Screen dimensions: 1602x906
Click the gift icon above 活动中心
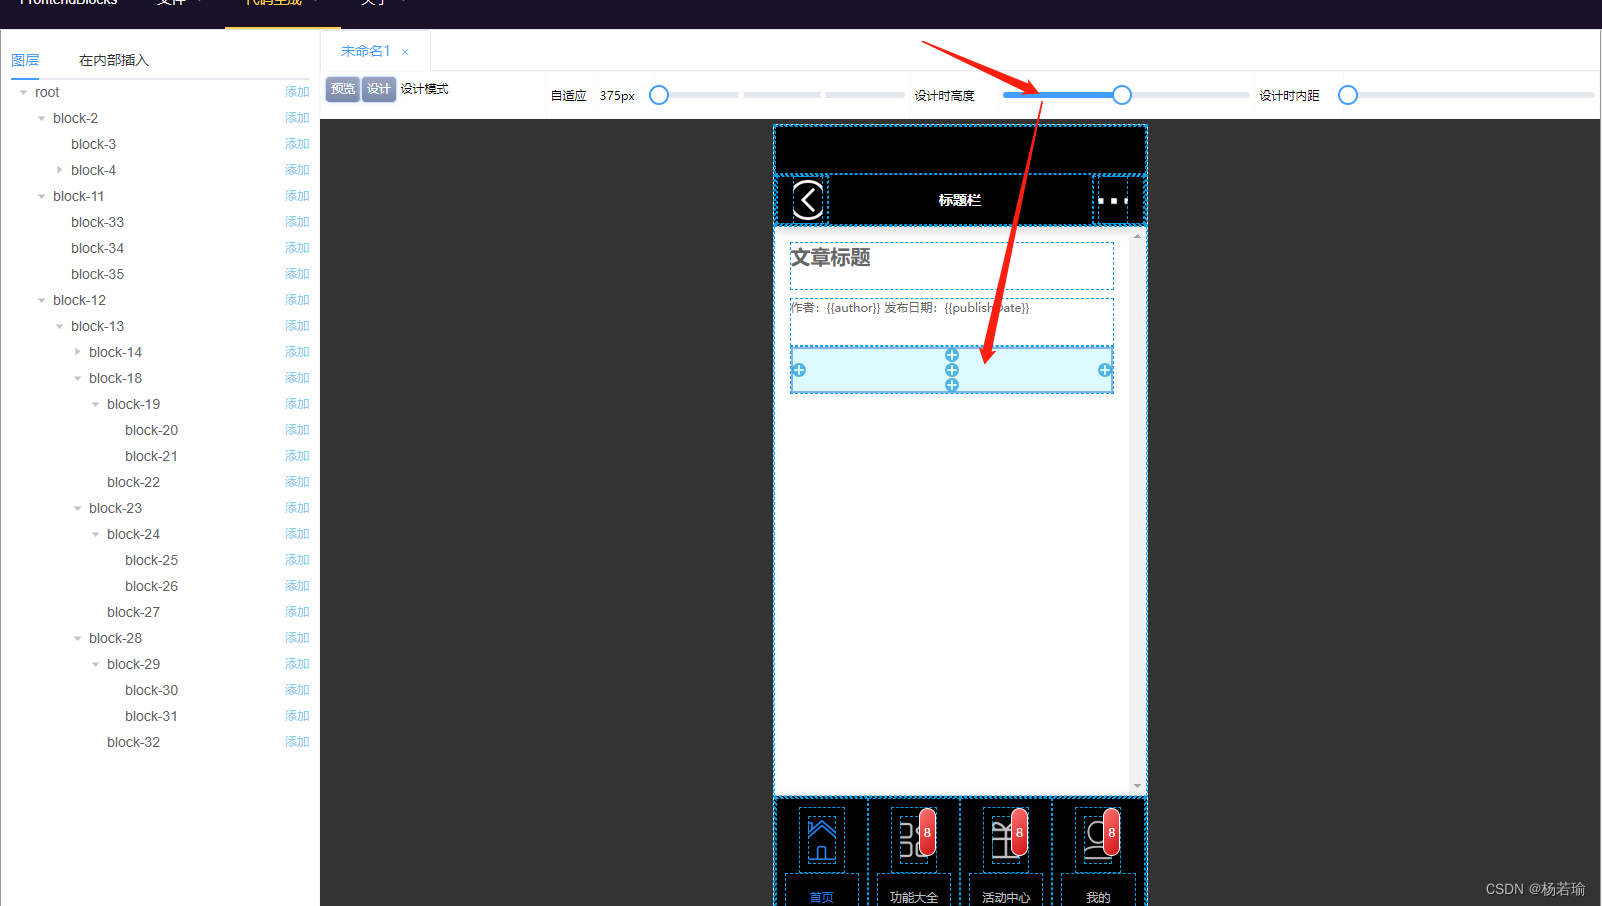click(x=1004, y=840)
